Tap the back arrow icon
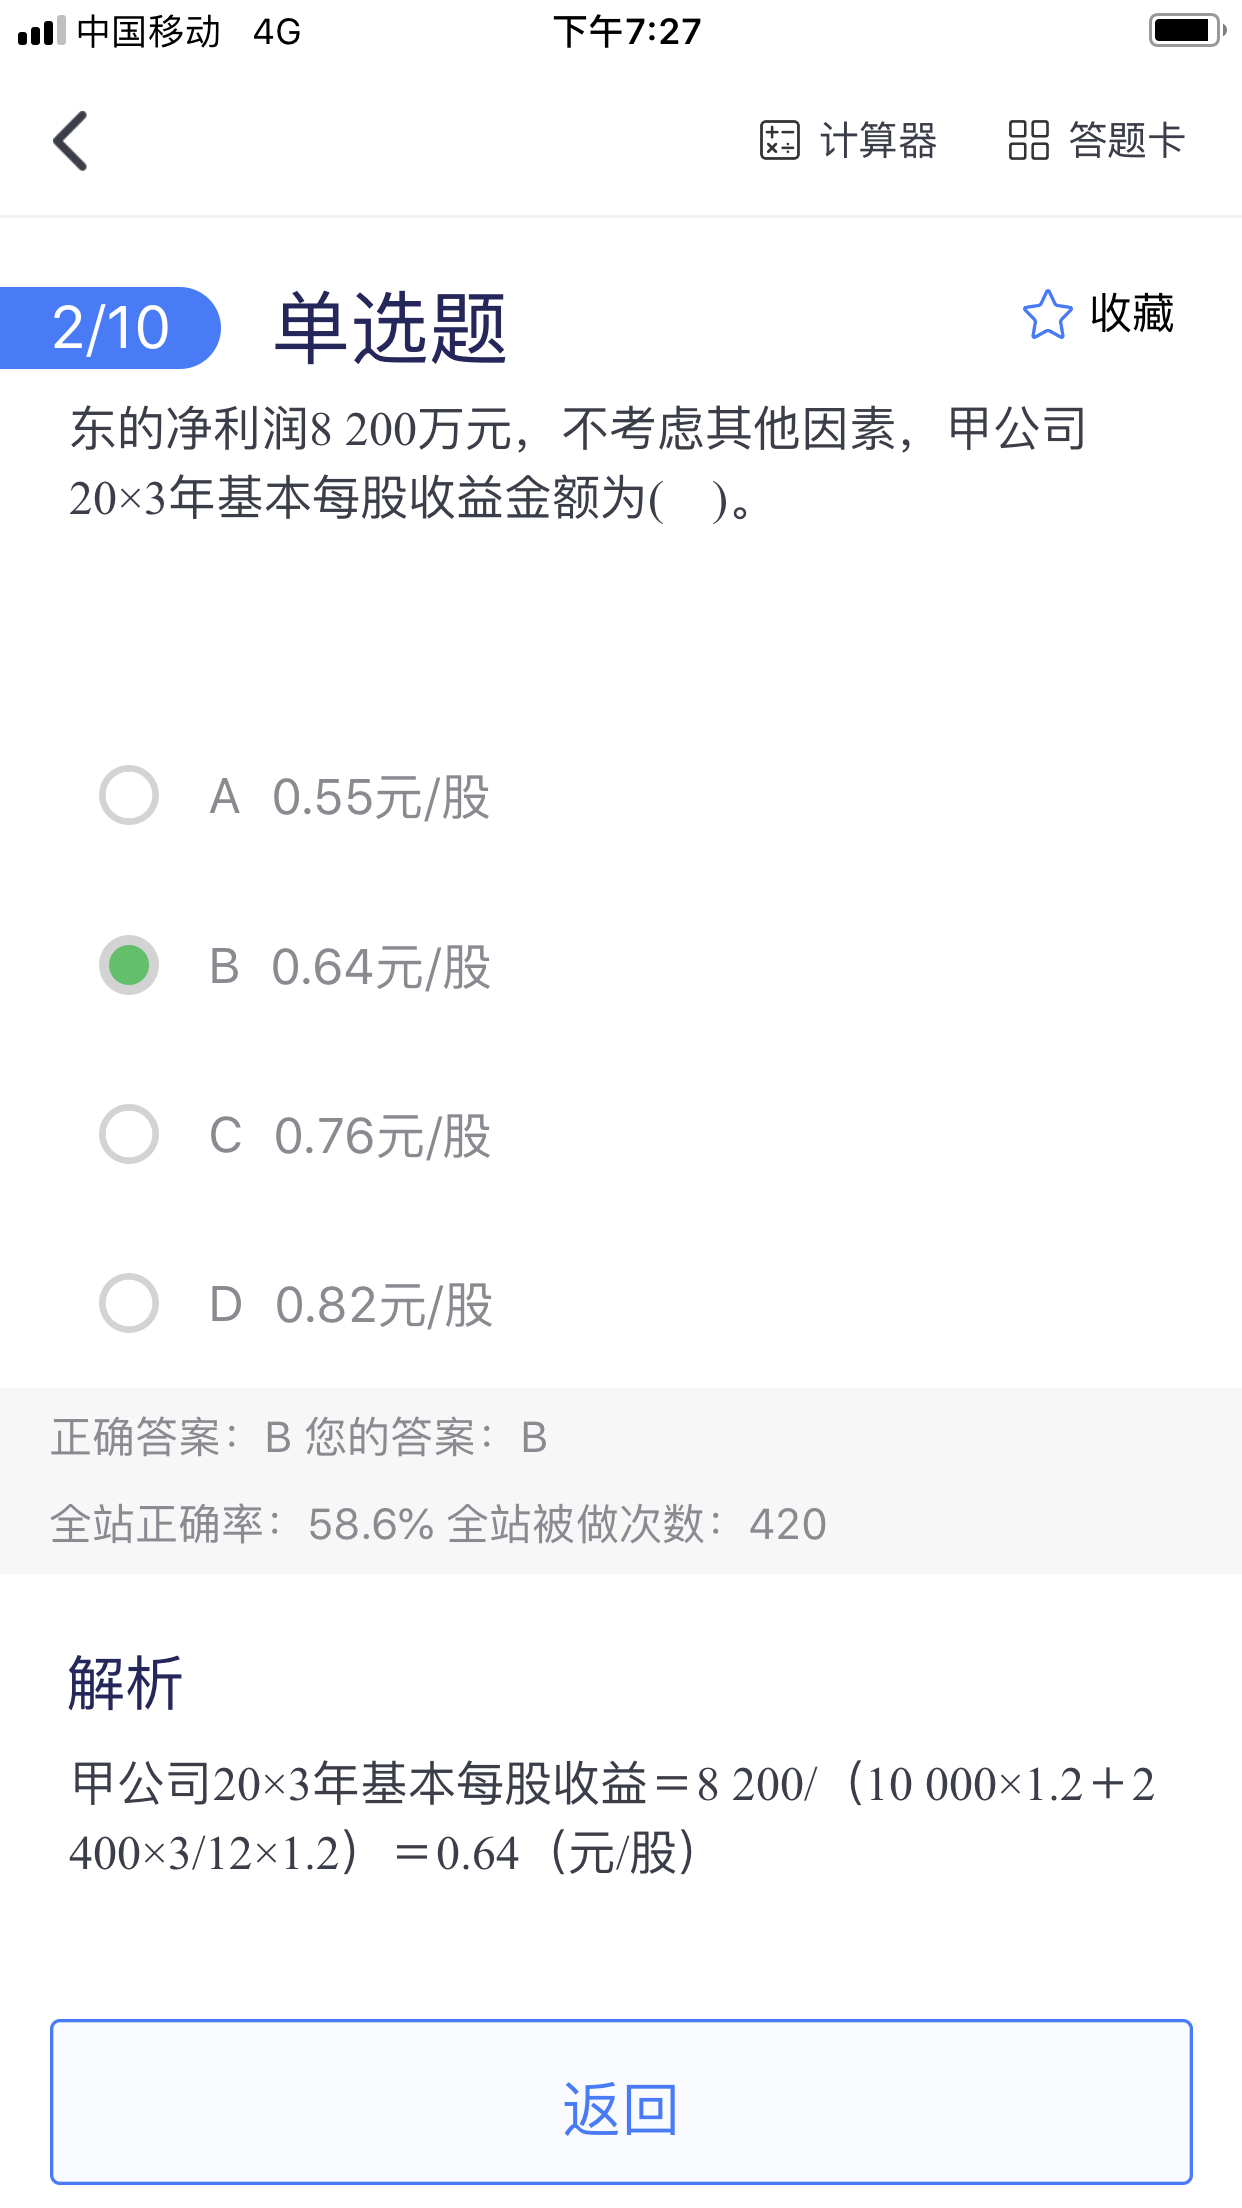 (71, 141)
